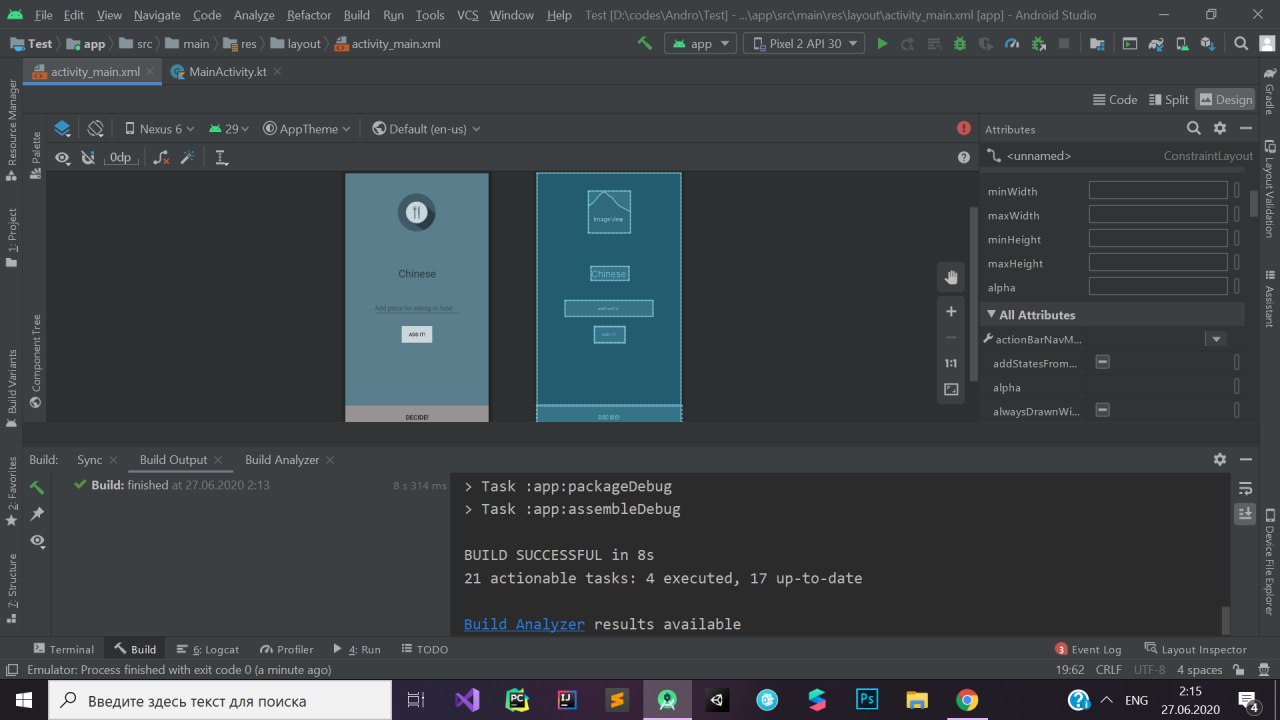Open Attributes panel settings gear
Viewport: 1280px width, 720px height.
pyautogui.click(x=1220, y=128)
